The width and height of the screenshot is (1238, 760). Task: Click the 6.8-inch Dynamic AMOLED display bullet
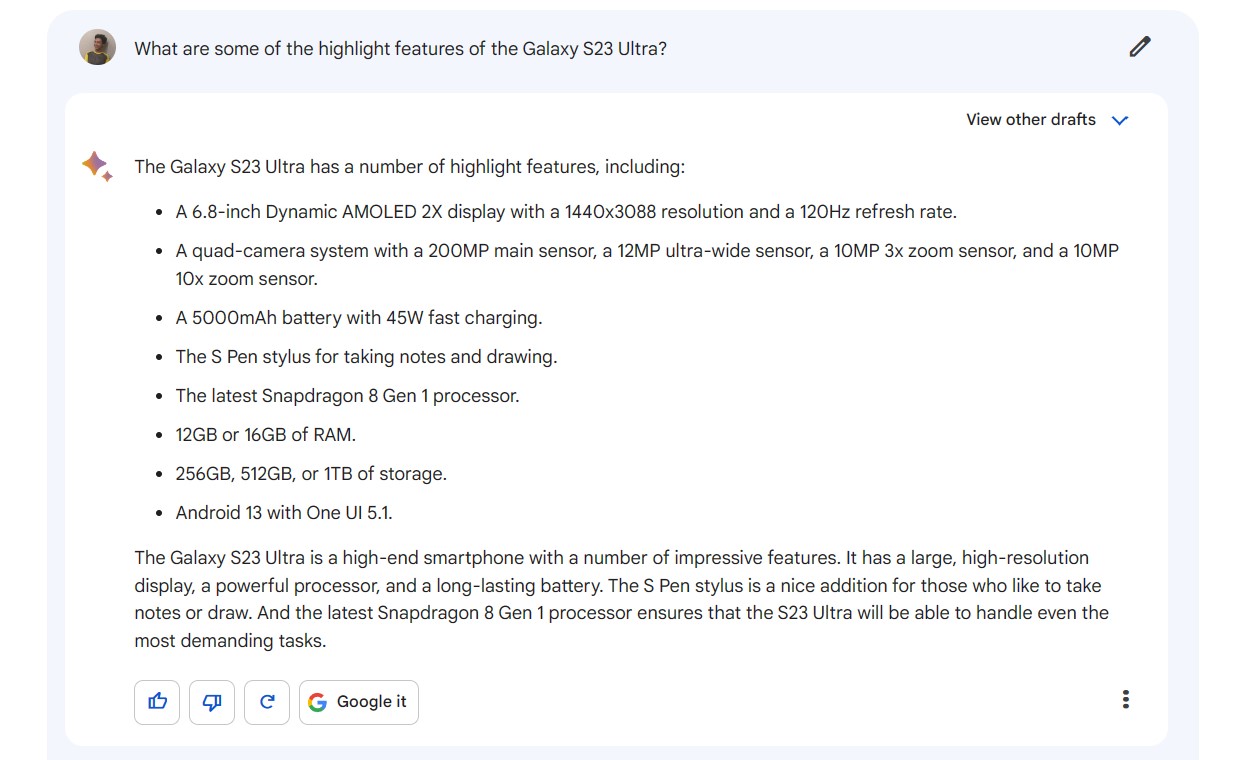[565, 212]
